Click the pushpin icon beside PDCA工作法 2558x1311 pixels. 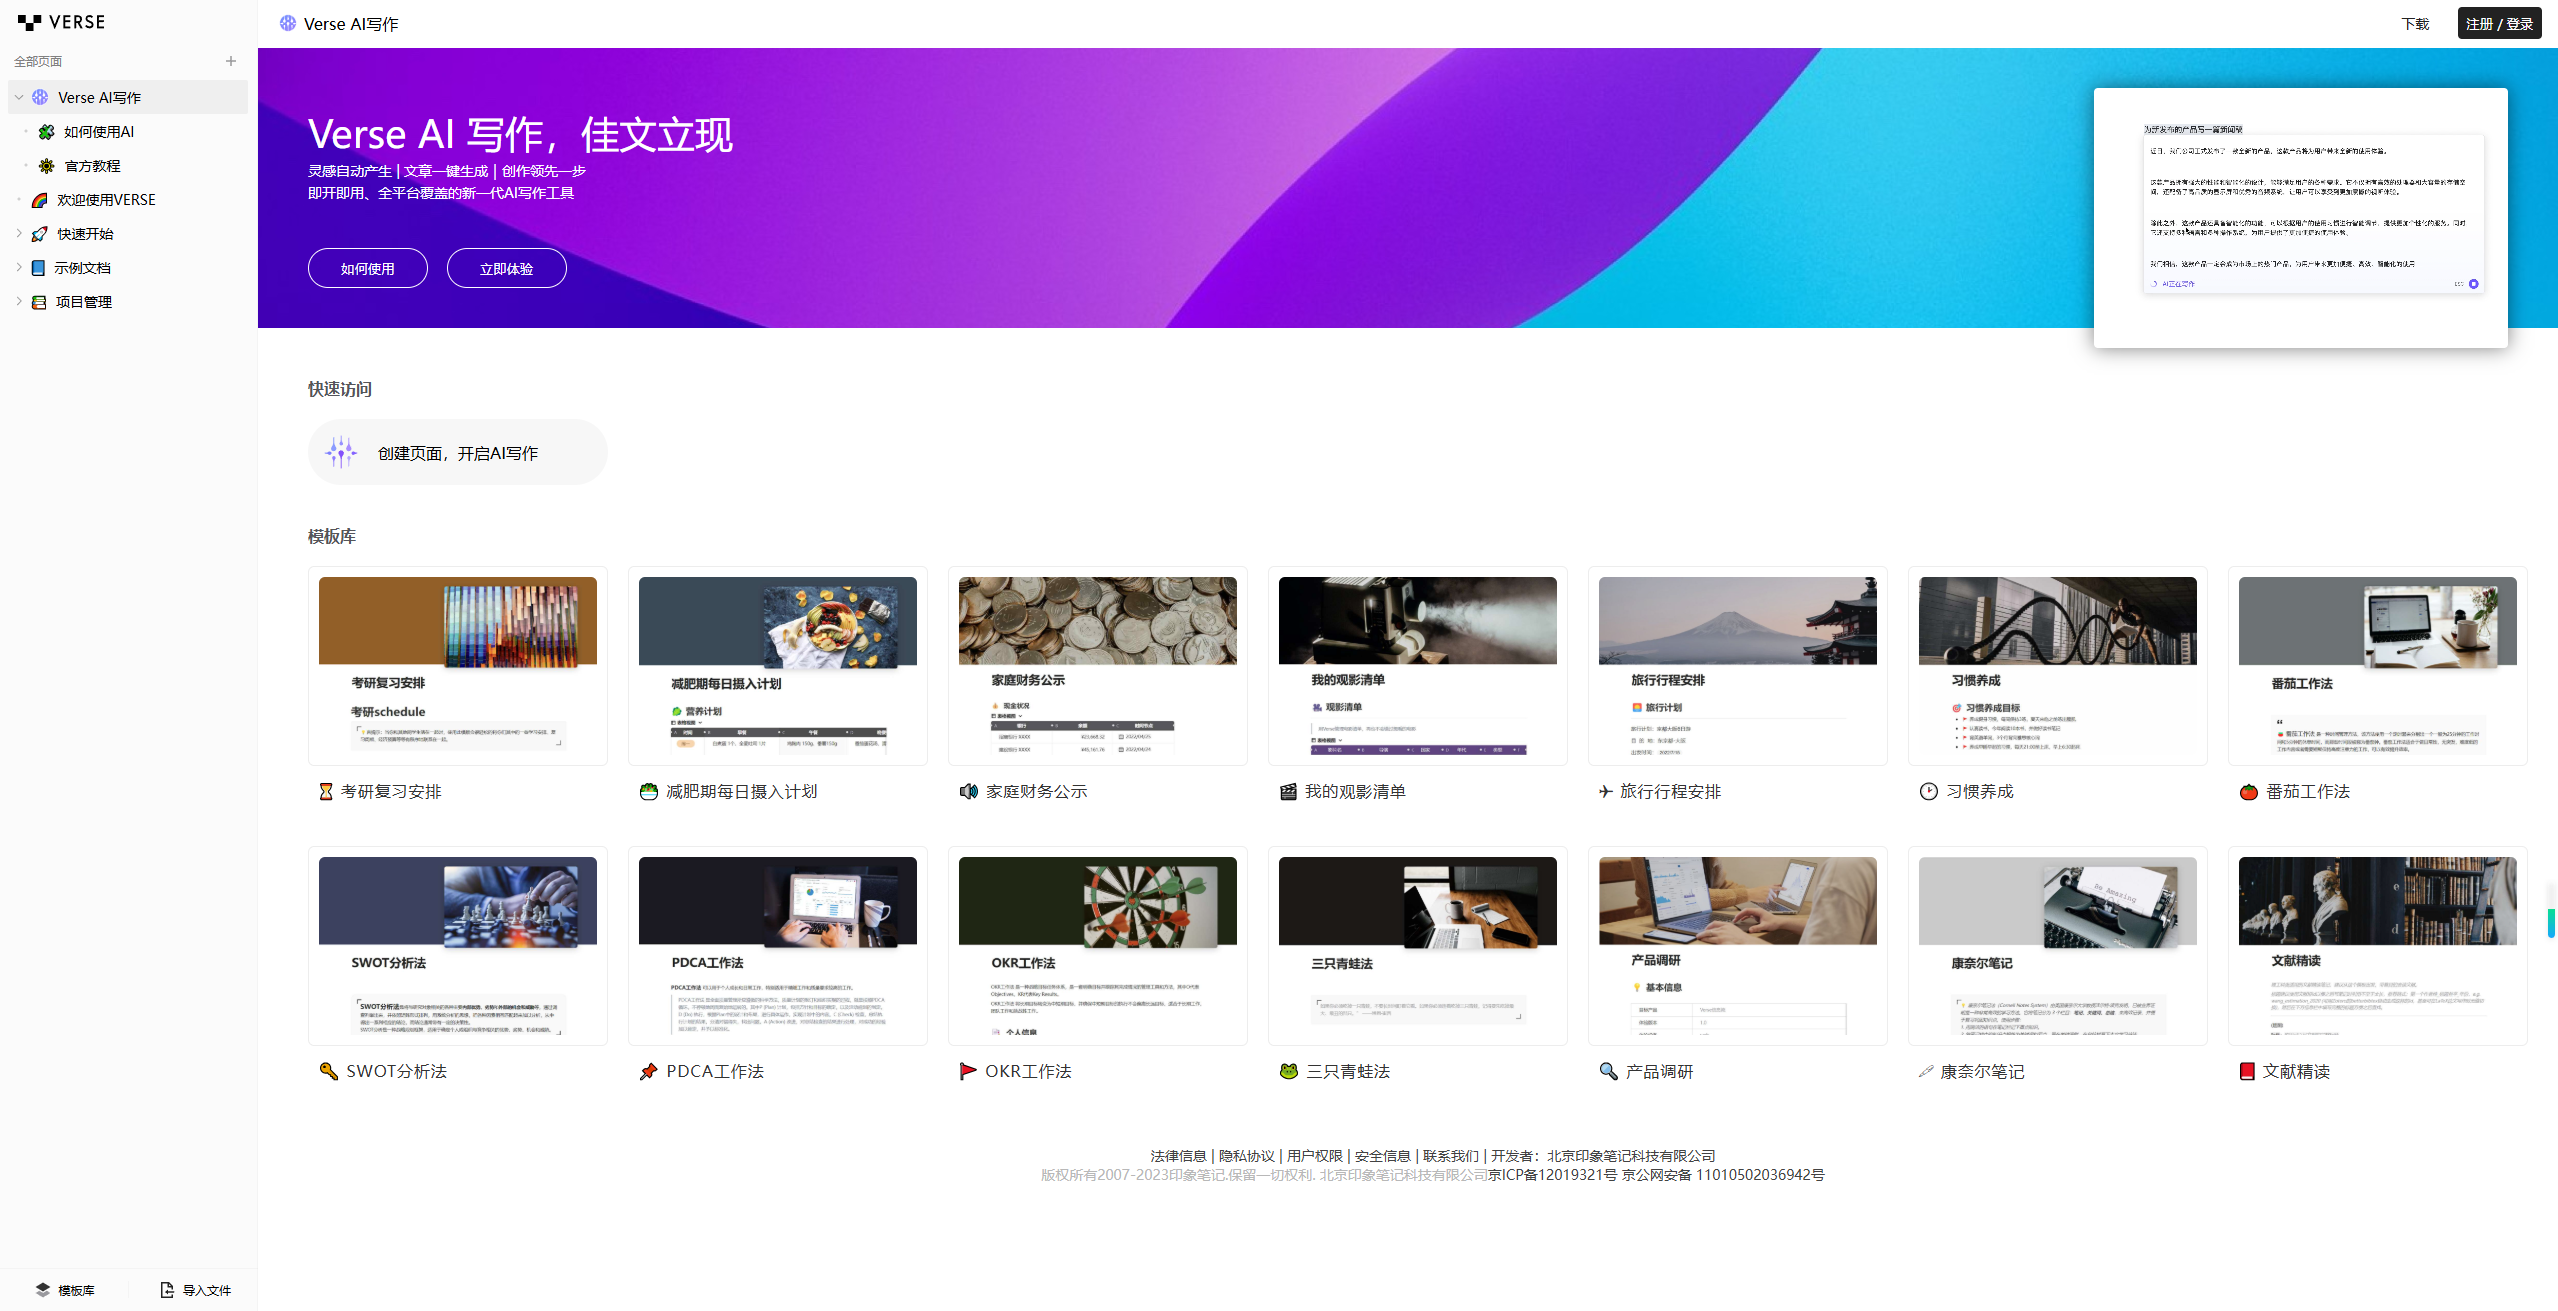648,1071
